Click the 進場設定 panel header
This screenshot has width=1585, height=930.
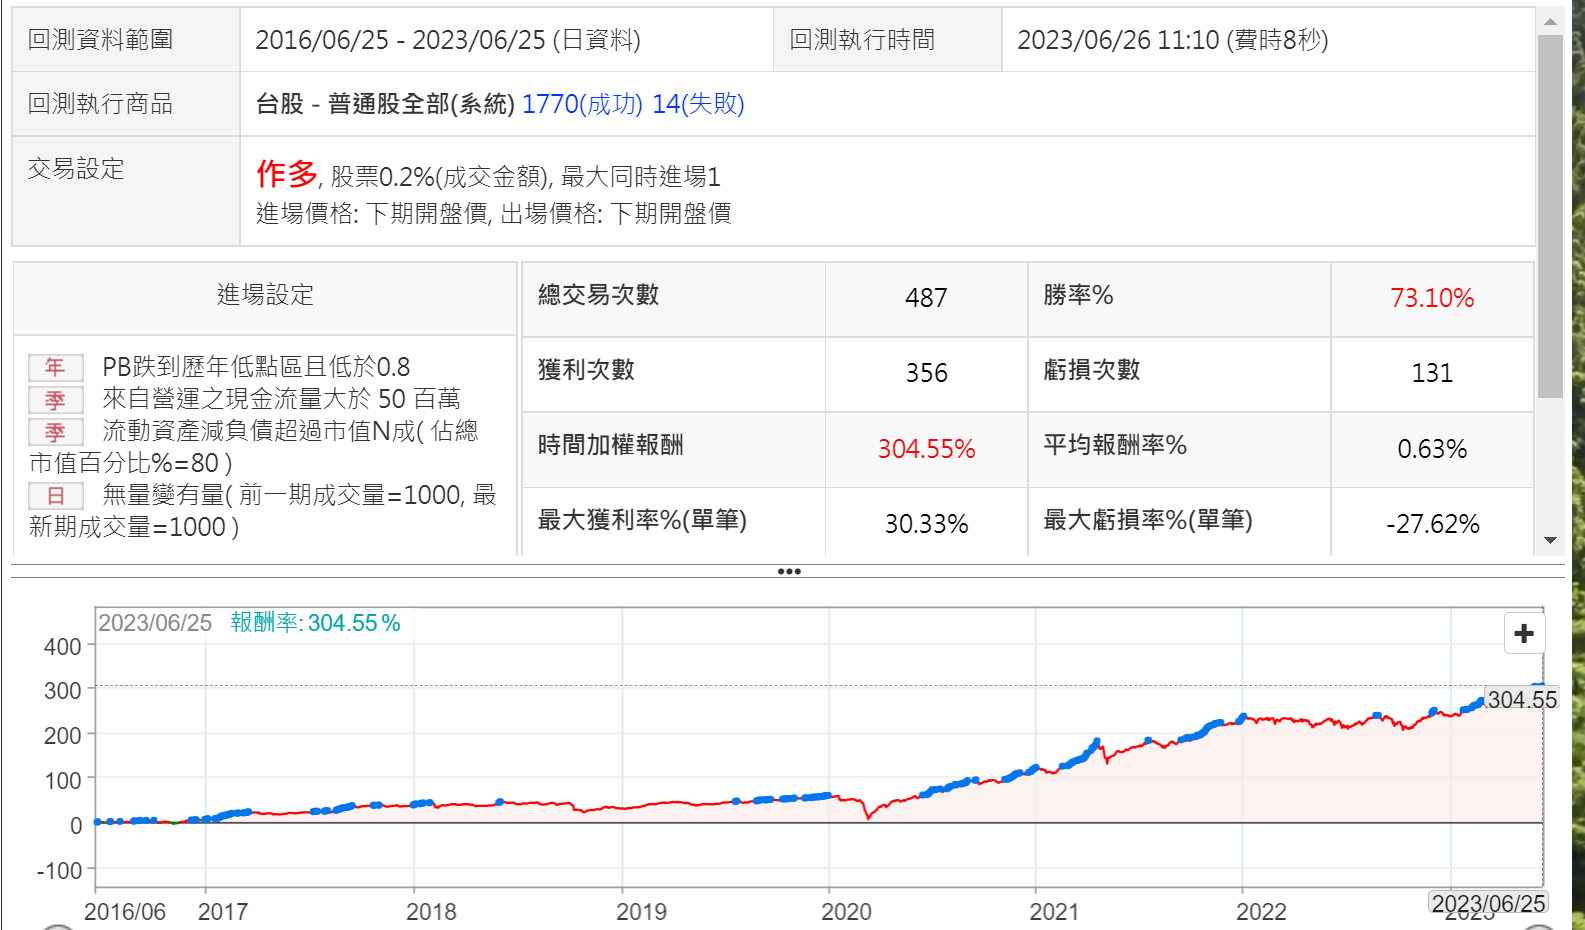[x=265, y=295]
